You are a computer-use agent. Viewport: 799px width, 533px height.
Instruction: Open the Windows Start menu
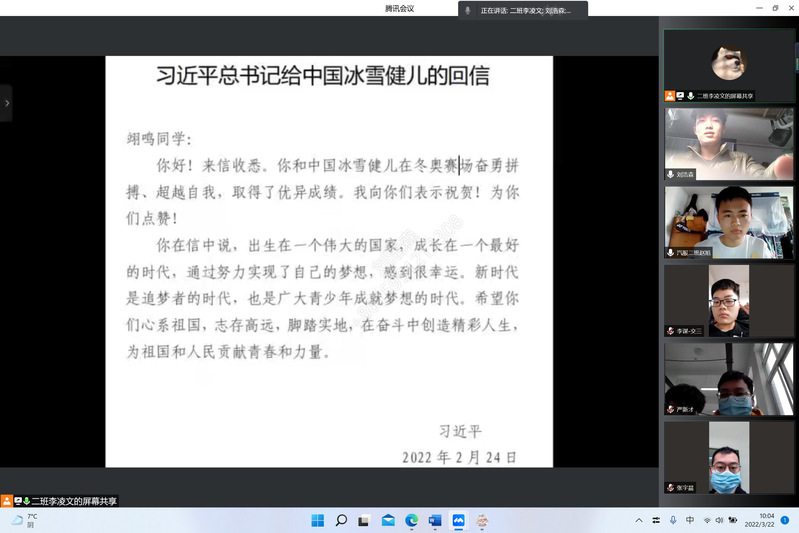coord(317,521)
